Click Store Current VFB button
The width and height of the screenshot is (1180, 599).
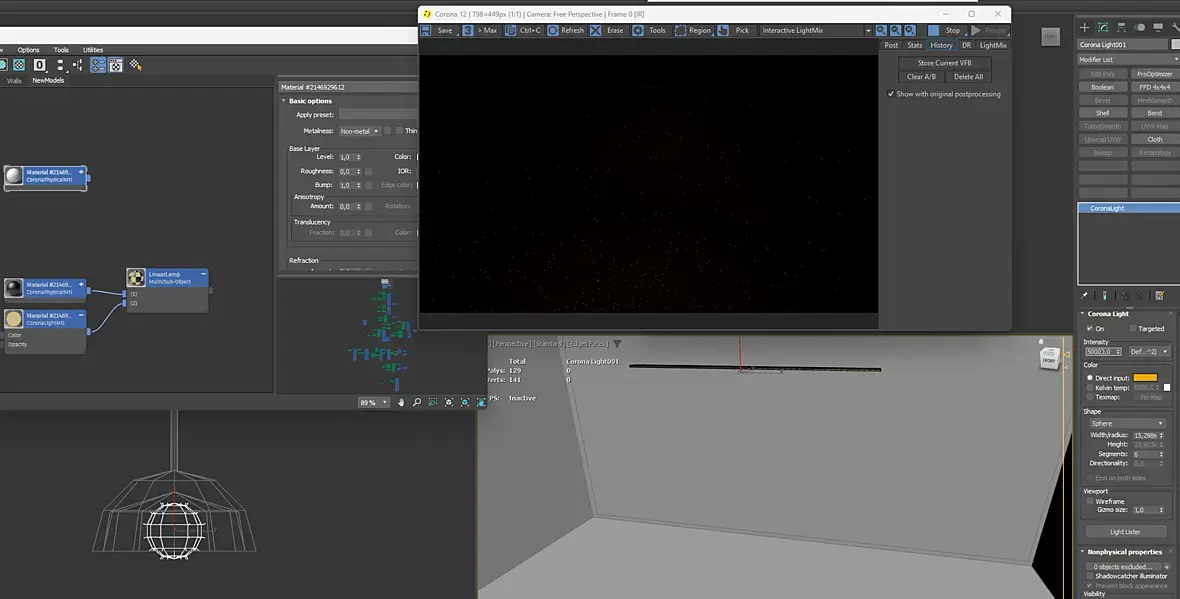coord(944,63)
